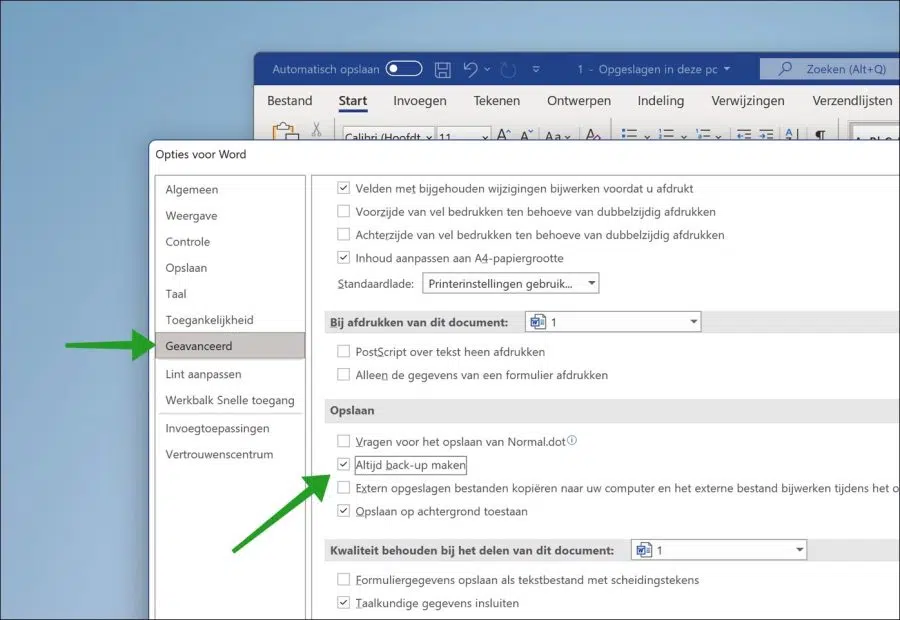Open the Undo history dropdown arrow
The image size is (900, 620).
tap(487, 69)
